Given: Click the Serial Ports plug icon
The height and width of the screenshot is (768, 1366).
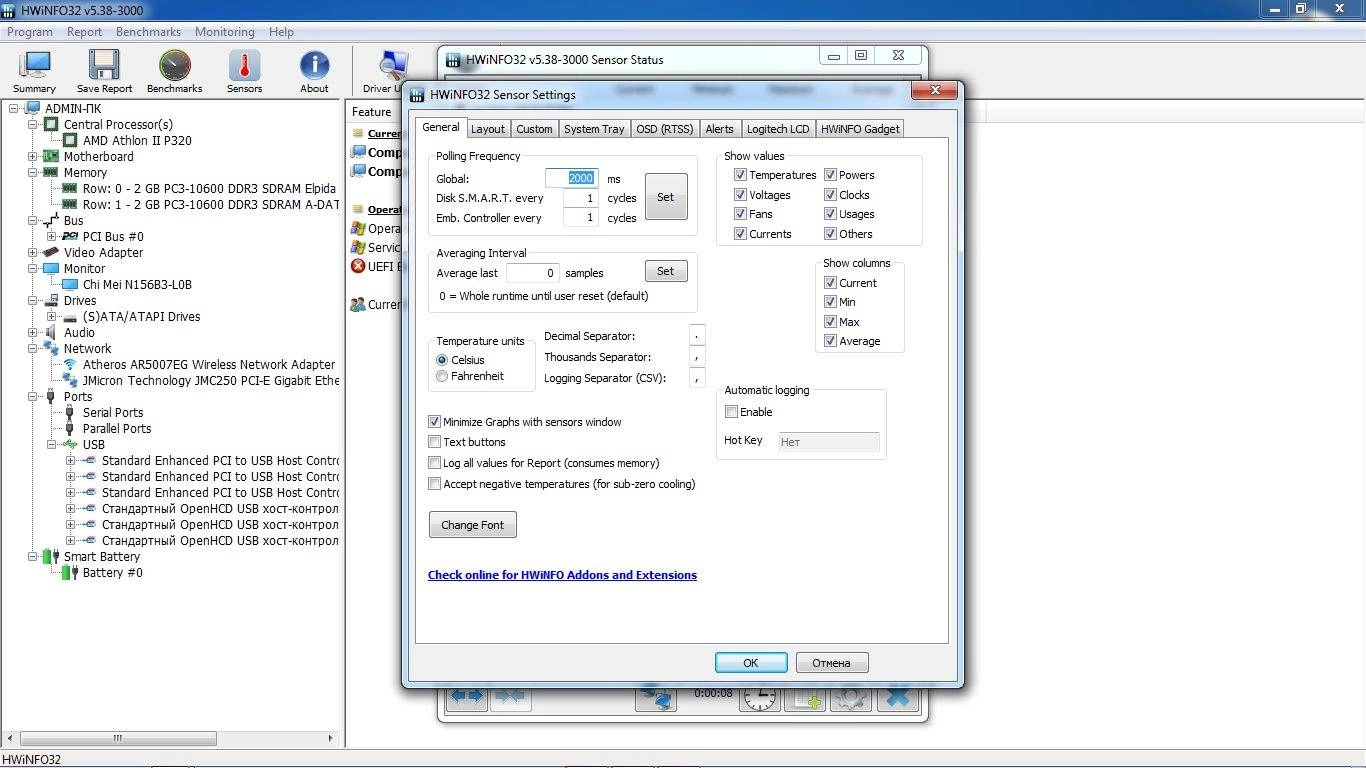Looking at the screenshot, I should click(70, 412).
